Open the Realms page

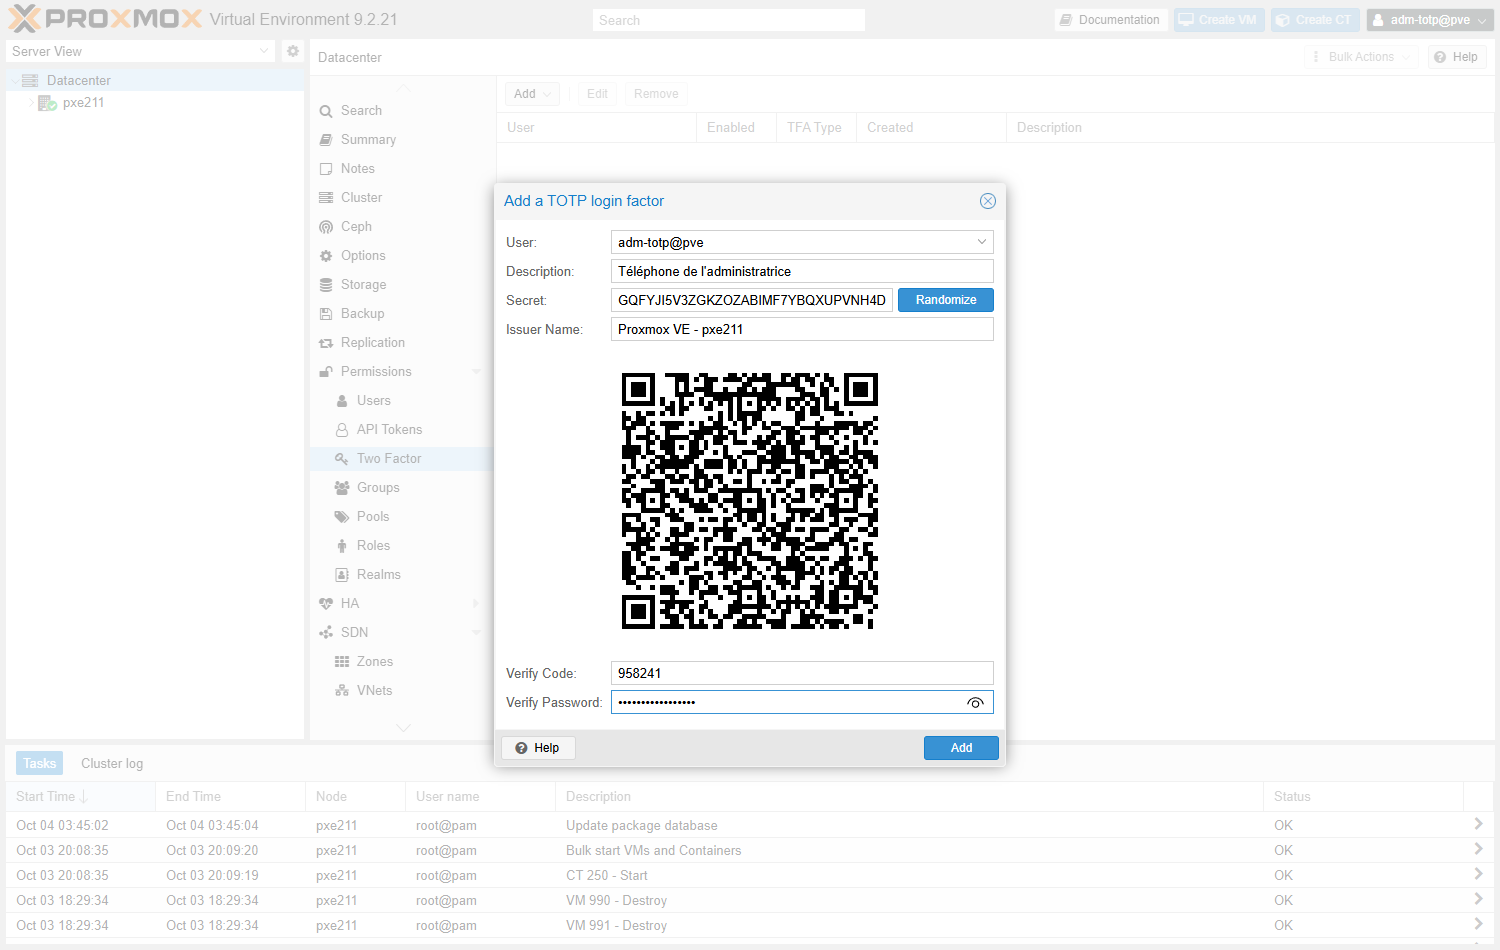tap(378, 575)
